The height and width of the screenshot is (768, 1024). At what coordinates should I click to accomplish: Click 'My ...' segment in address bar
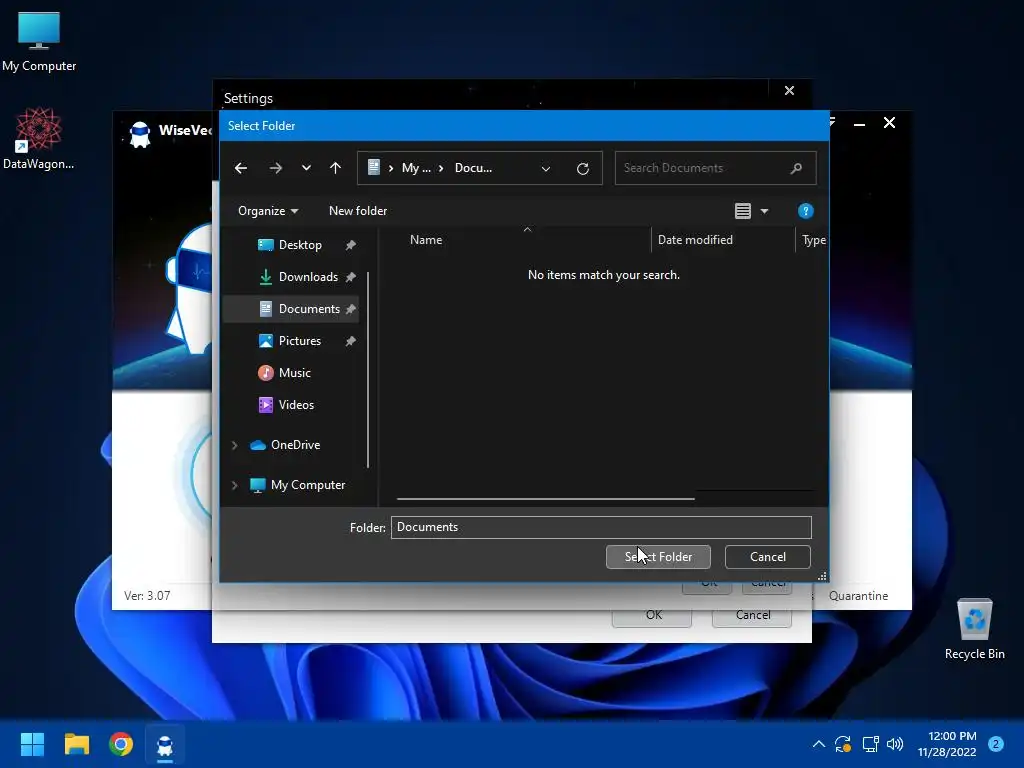pyautogui.click(x=416, y=168)
